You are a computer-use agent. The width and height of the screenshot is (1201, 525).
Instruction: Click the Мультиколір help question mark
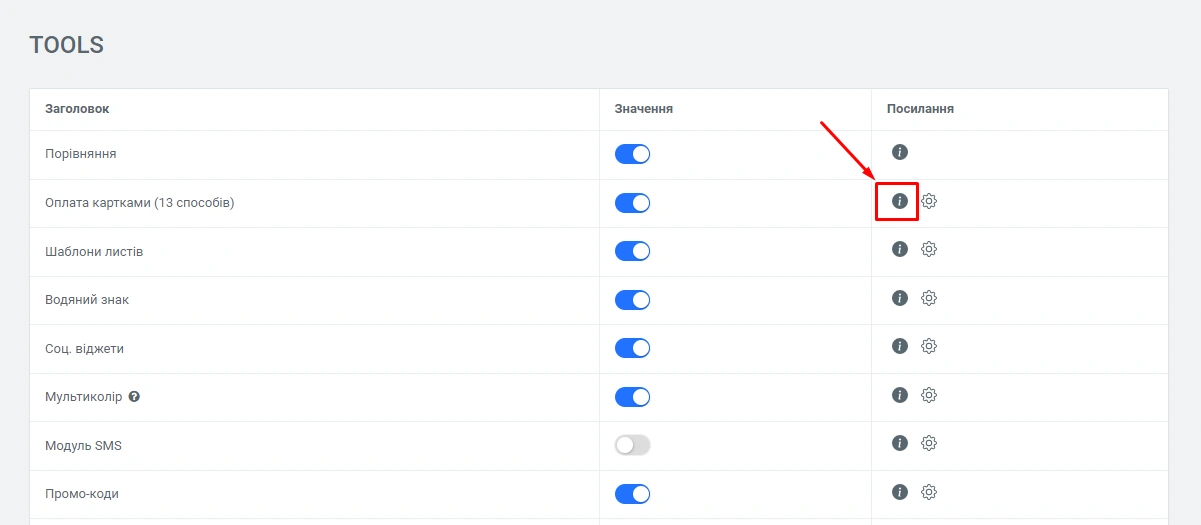[x=134, y=397]
